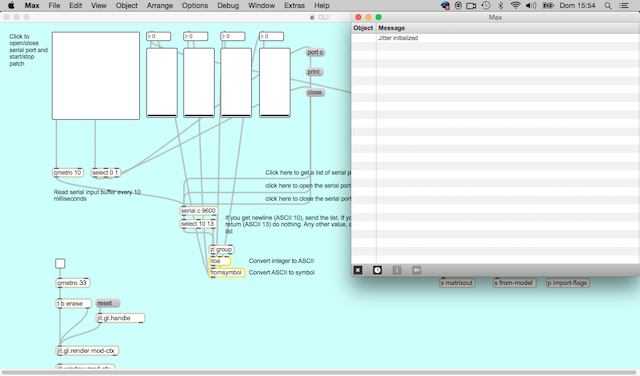Image resolution: width=640 pixels, height=376 pixels.
Task: Click the camera-shaped menu bar icon
Action: [x=471, y=5]
